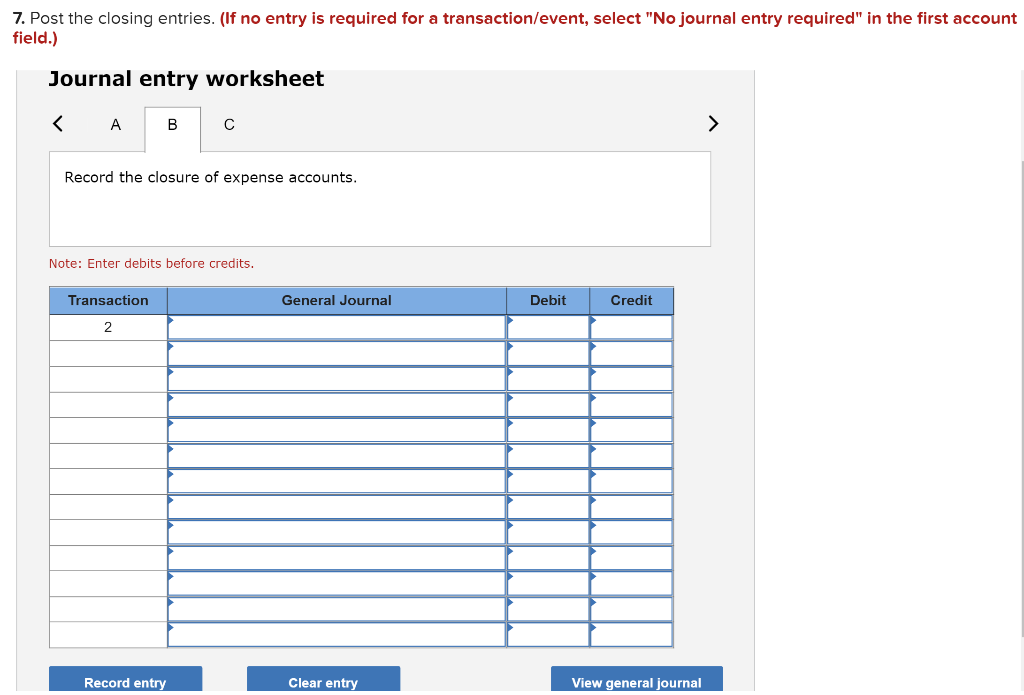The image size is (1024, 695).
Task: Open General Journal account dropdown in last row
Action: [x=336, y=635]
